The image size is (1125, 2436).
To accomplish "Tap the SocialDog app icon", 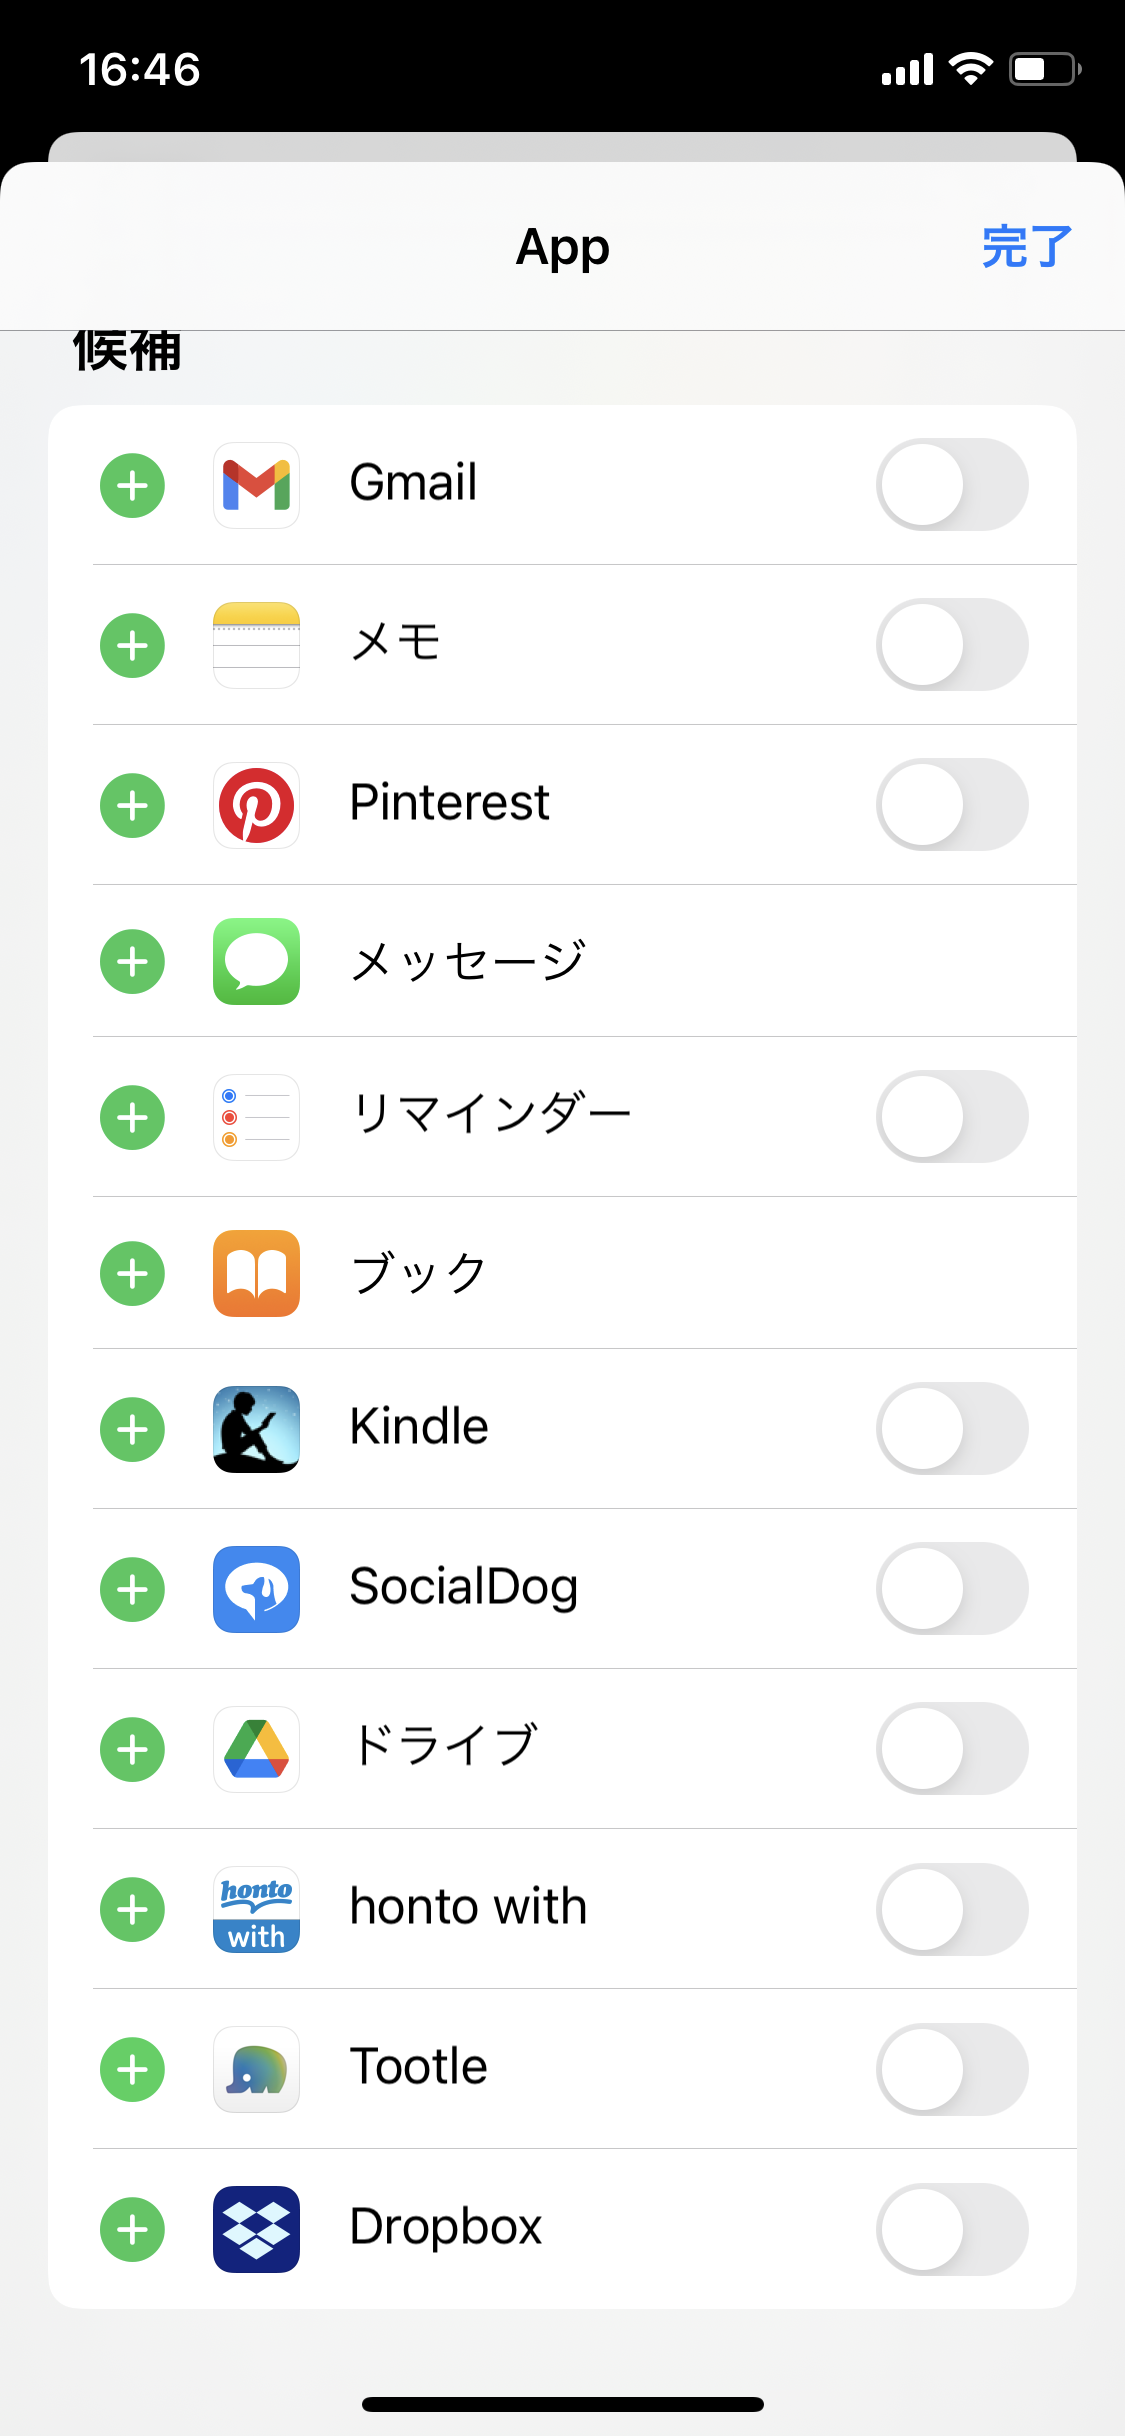I will (256, 1589).
